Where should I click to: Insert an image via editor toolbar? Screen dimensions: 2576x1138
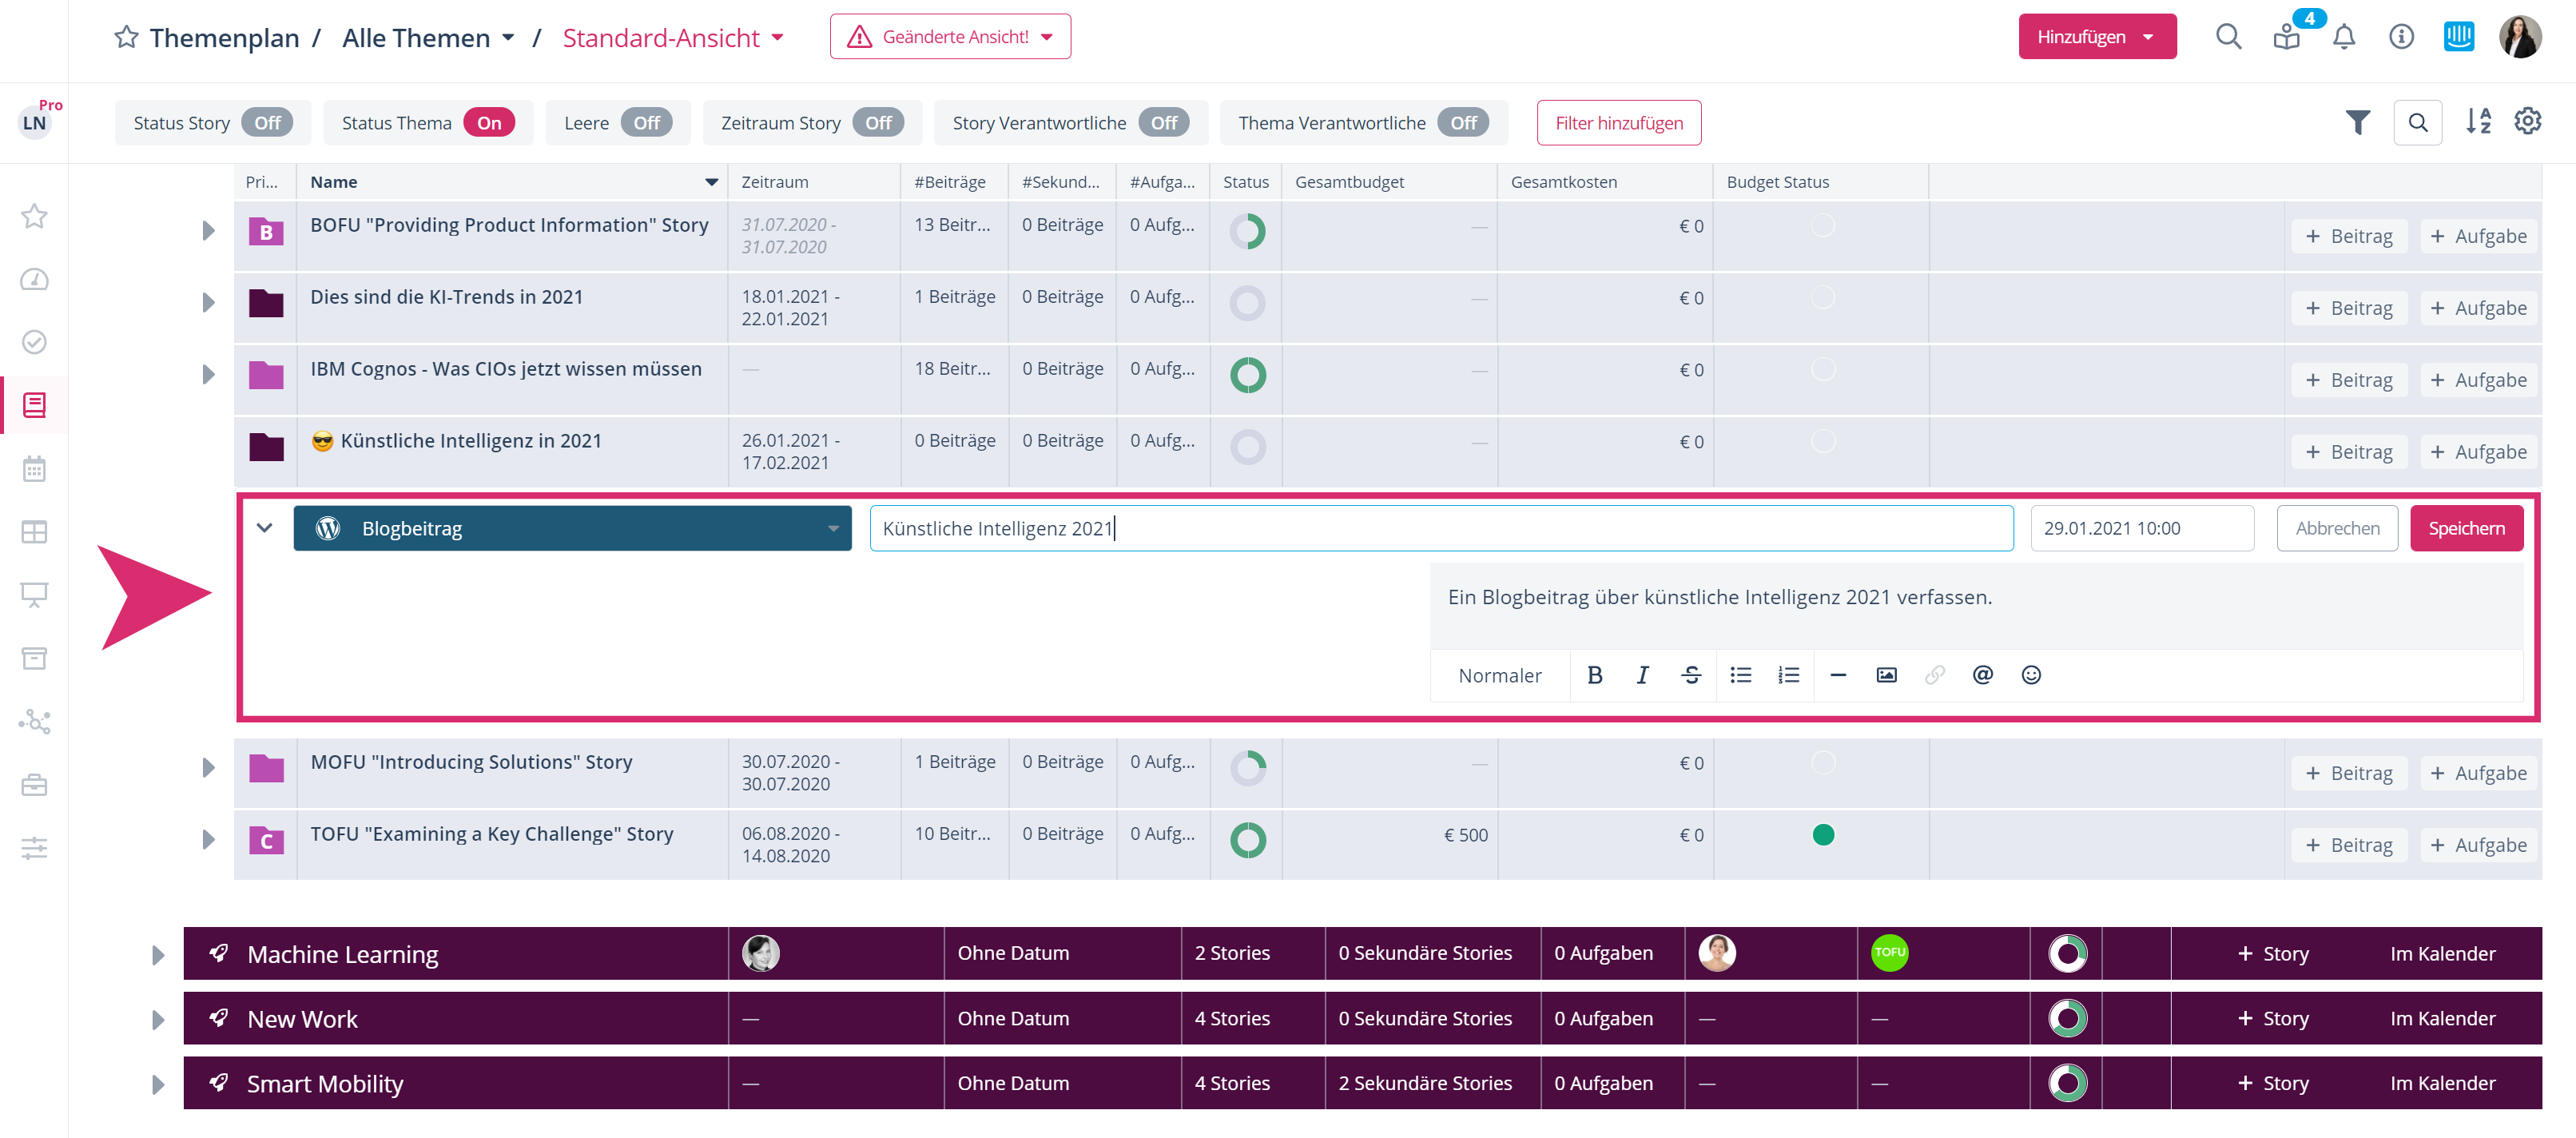click(1886, 675)
